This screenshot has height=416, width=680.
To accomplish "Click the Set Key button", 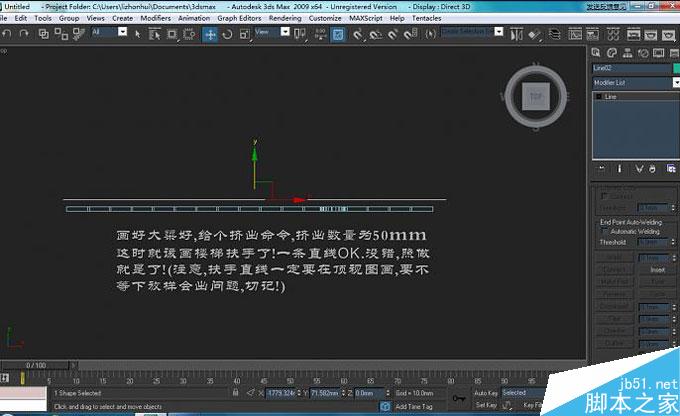I will 486,405.
